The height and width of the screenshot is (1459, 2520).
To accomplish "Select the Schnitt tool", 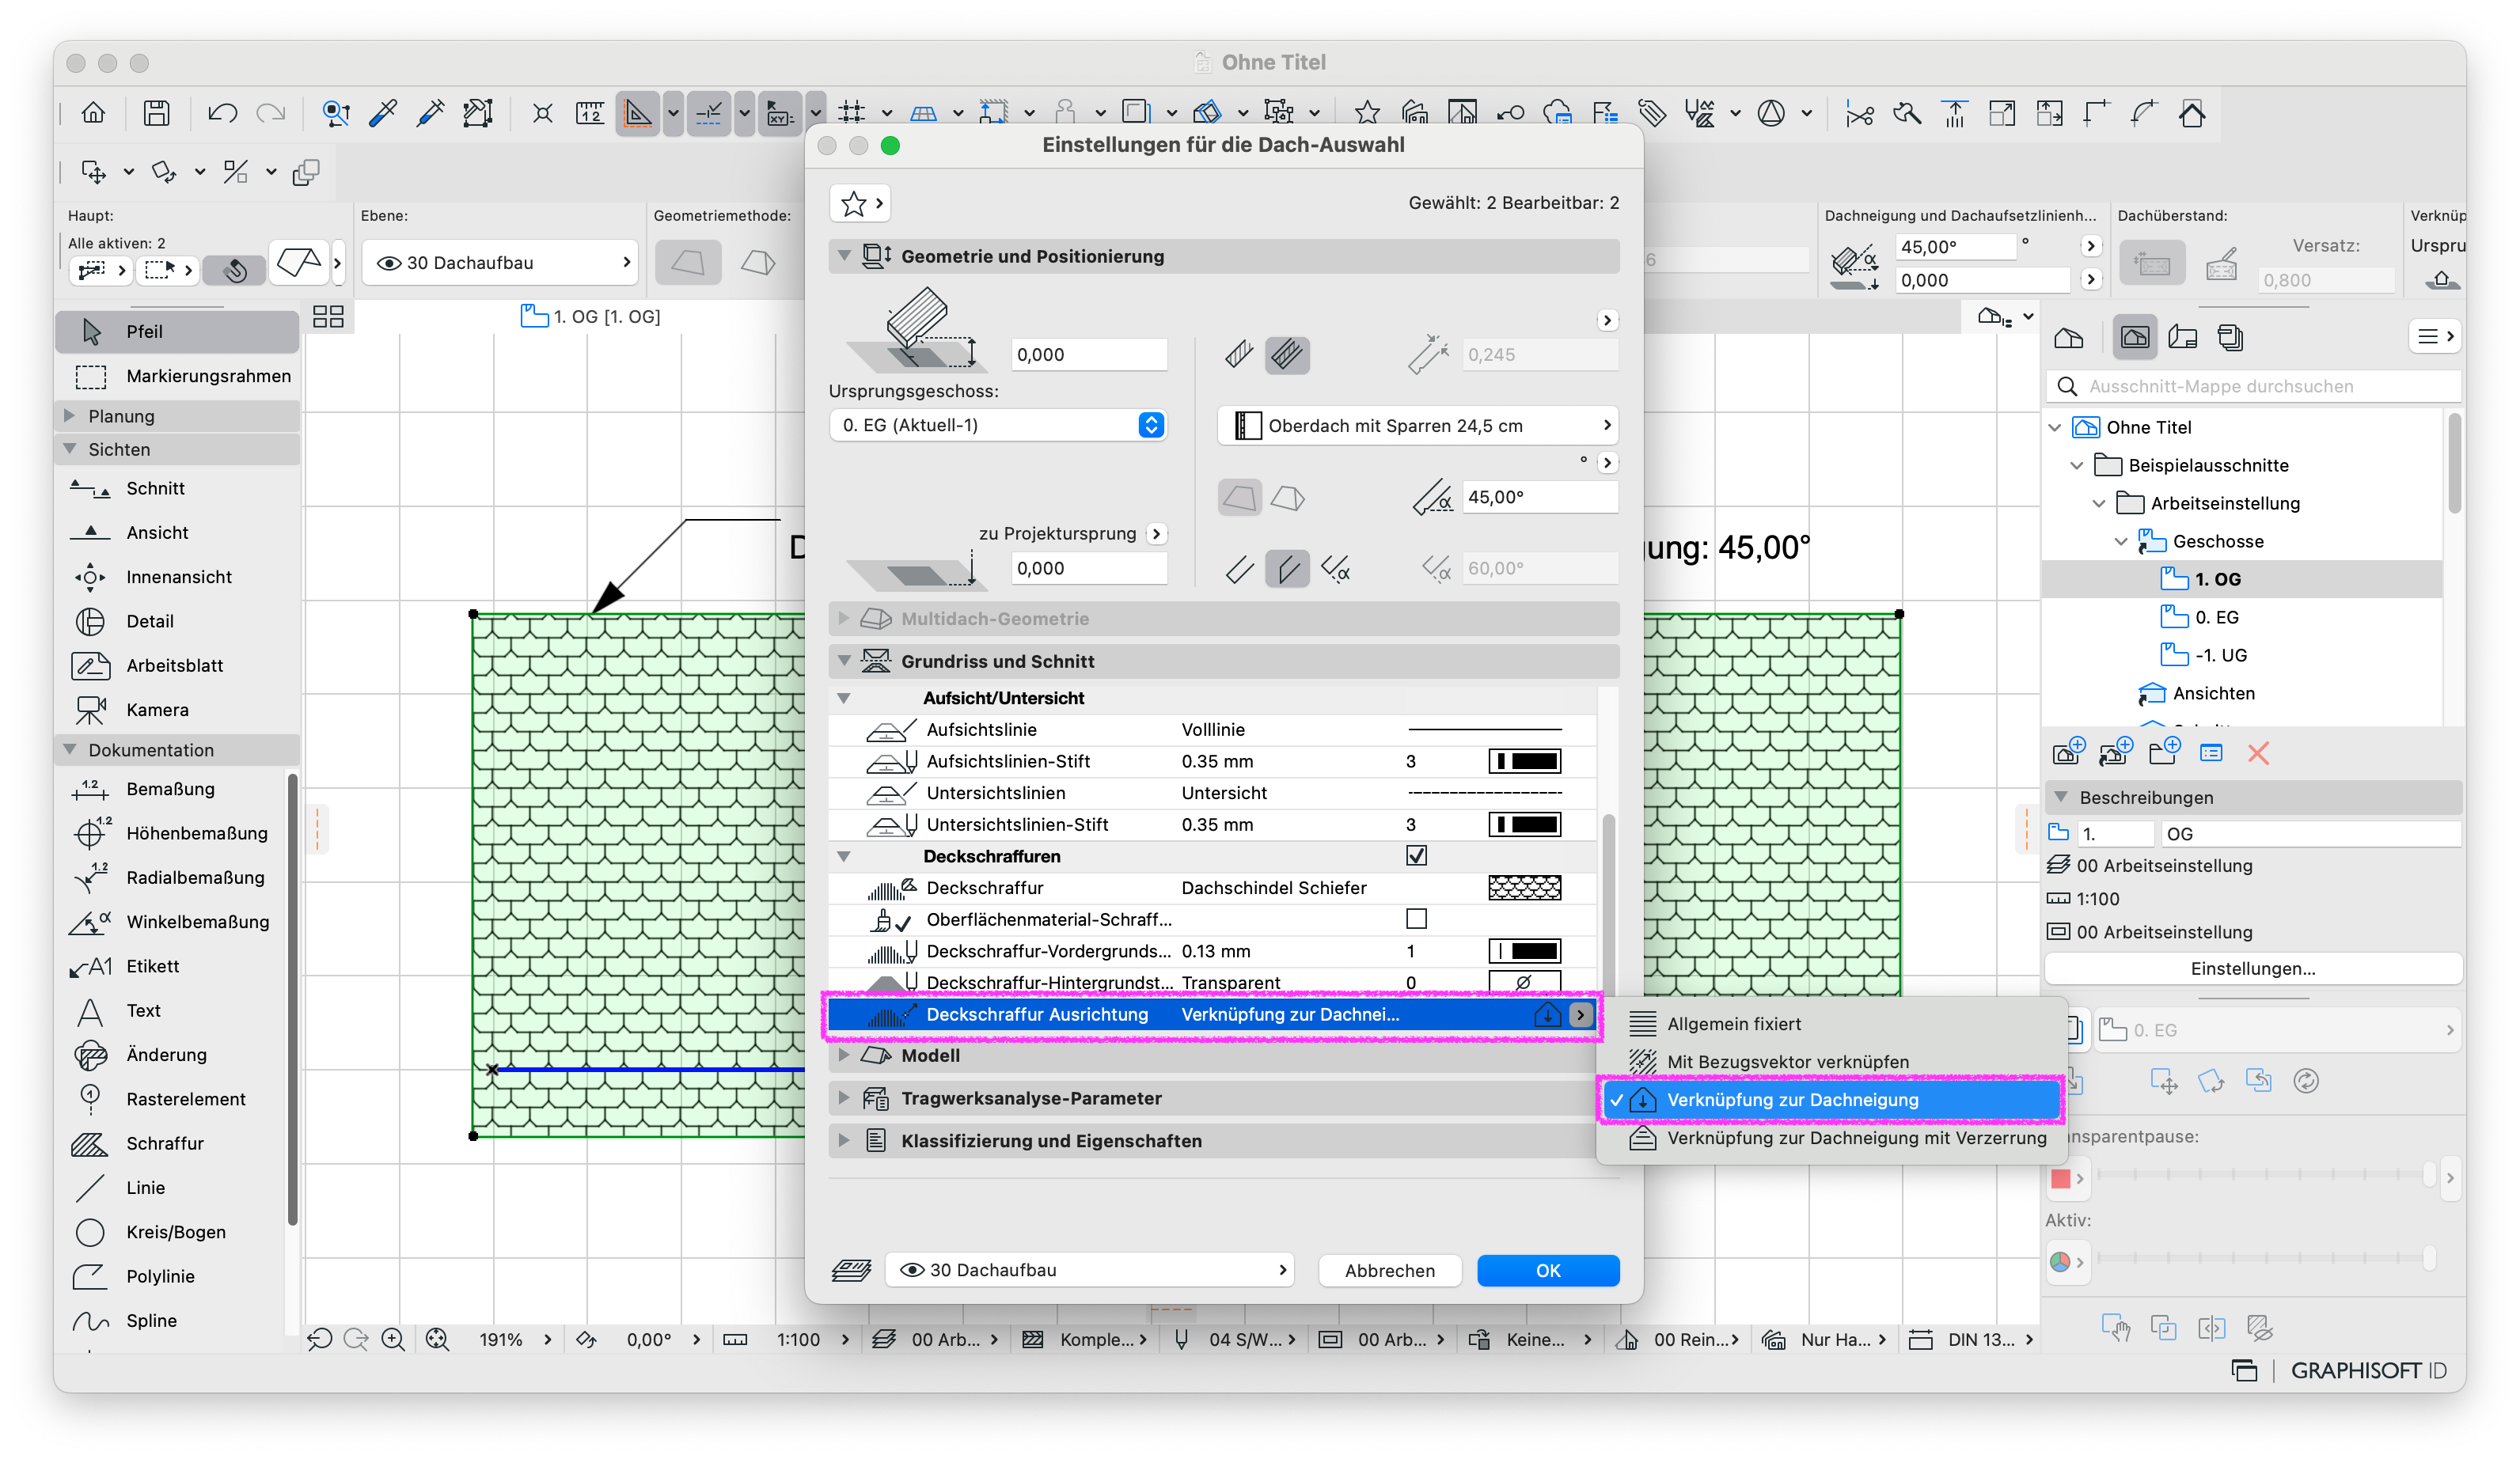I will (x=177, y=488).
